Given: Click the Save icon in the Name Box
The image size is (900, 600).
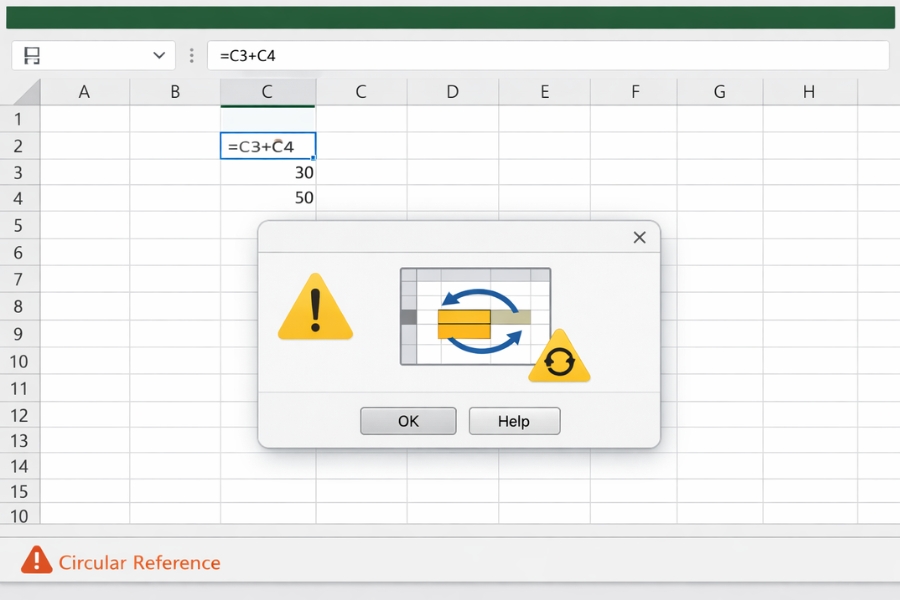Looking at the screenshot, I should coord(30,55).
